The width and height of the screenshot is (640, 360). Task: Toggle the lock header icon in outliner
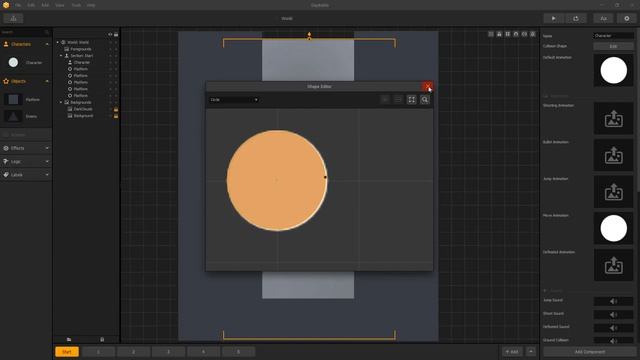[x=116, y=34]
